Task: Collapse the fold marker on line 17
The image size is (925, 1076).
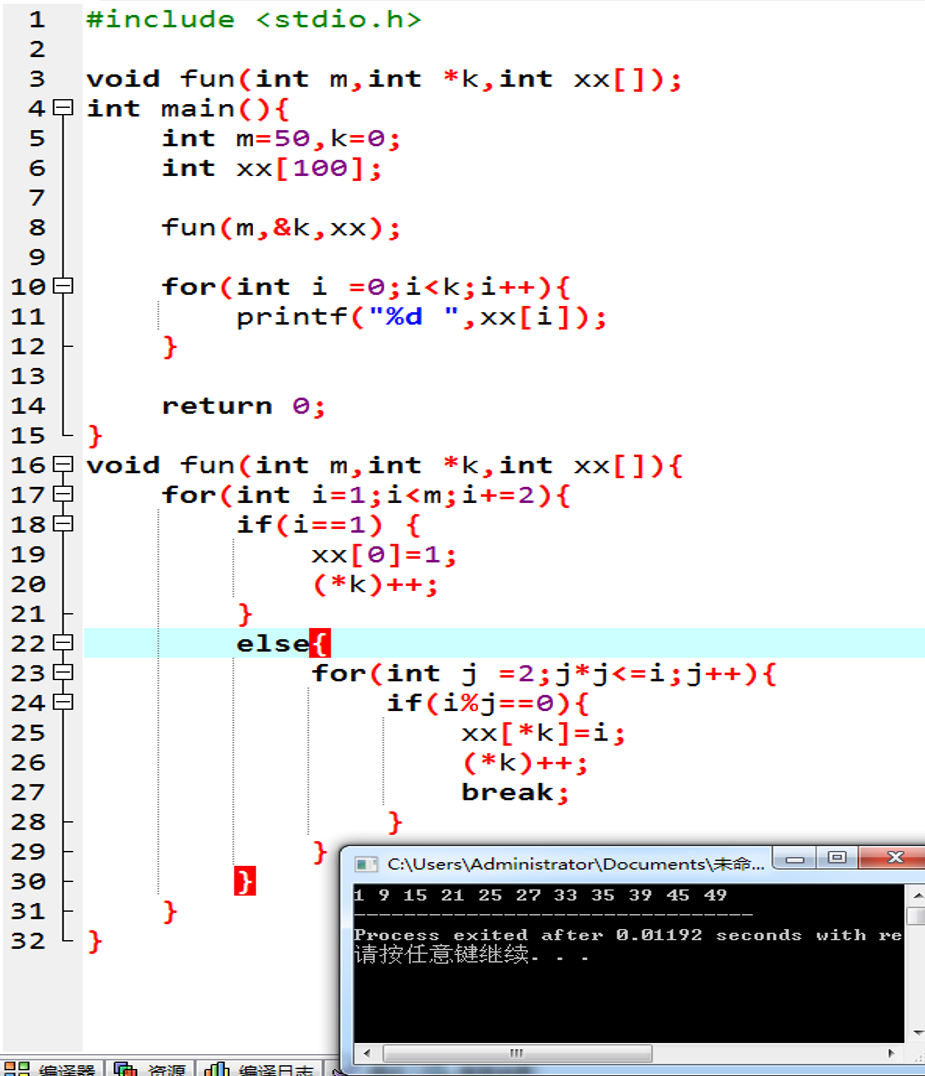Action: pyautogui.click(x=63, y=493)
